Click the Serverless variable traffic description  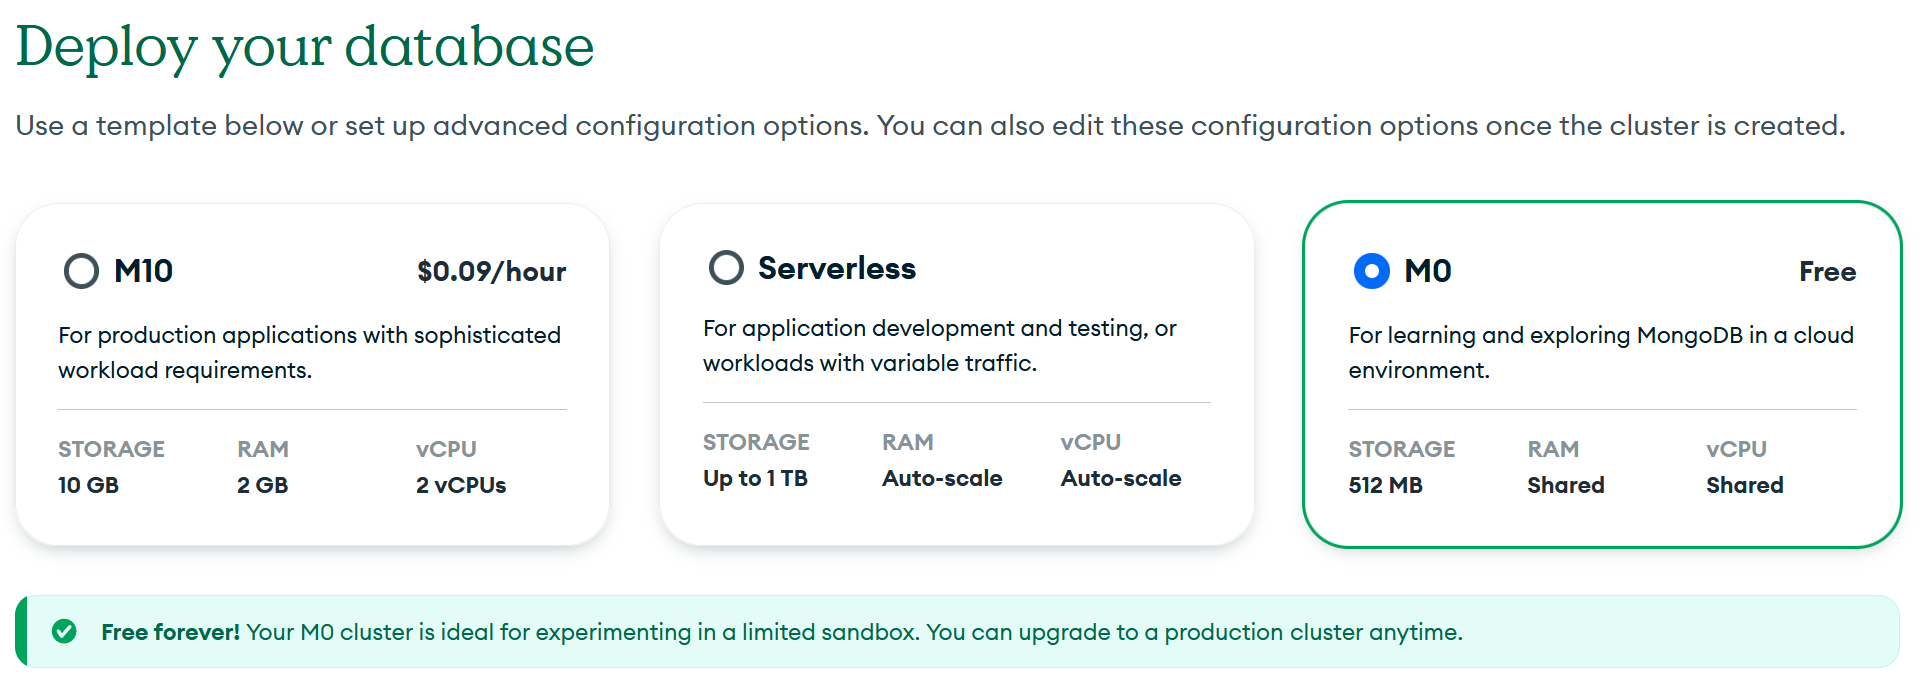coord(939,345)
